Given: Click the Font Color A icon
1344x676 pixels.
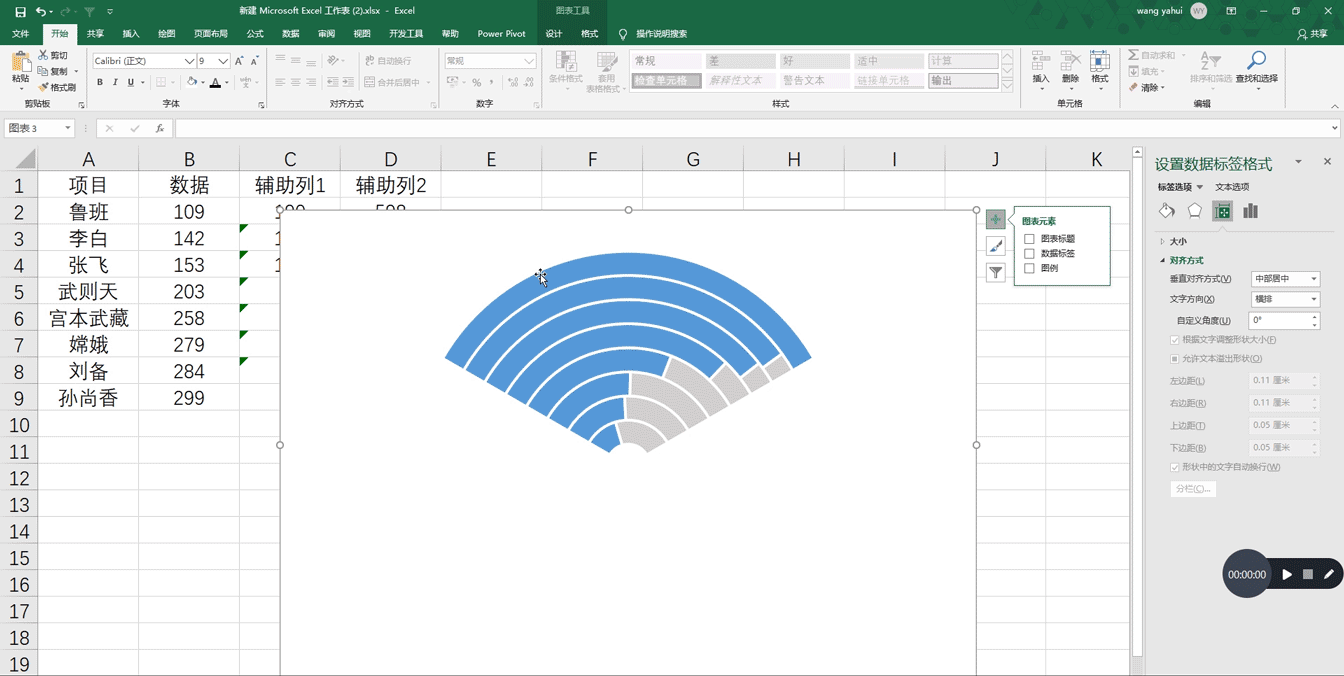Looking at the screenshot, I should coord(215,83).
